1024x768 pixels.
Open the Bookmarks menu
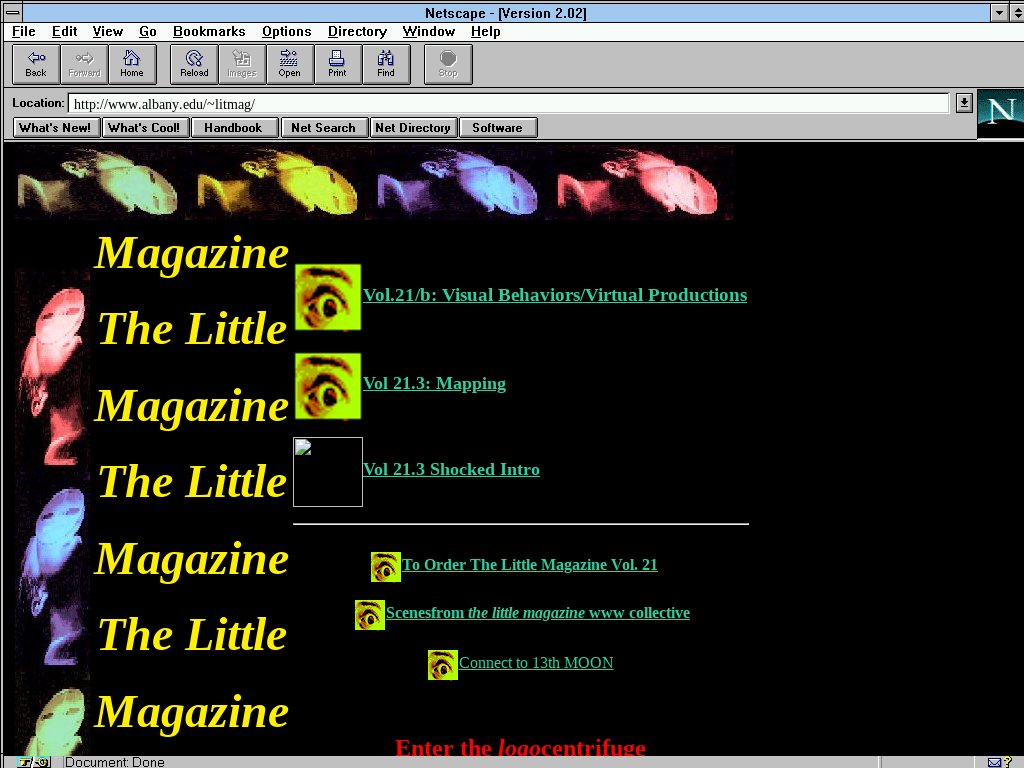click(x=209, y=31)
